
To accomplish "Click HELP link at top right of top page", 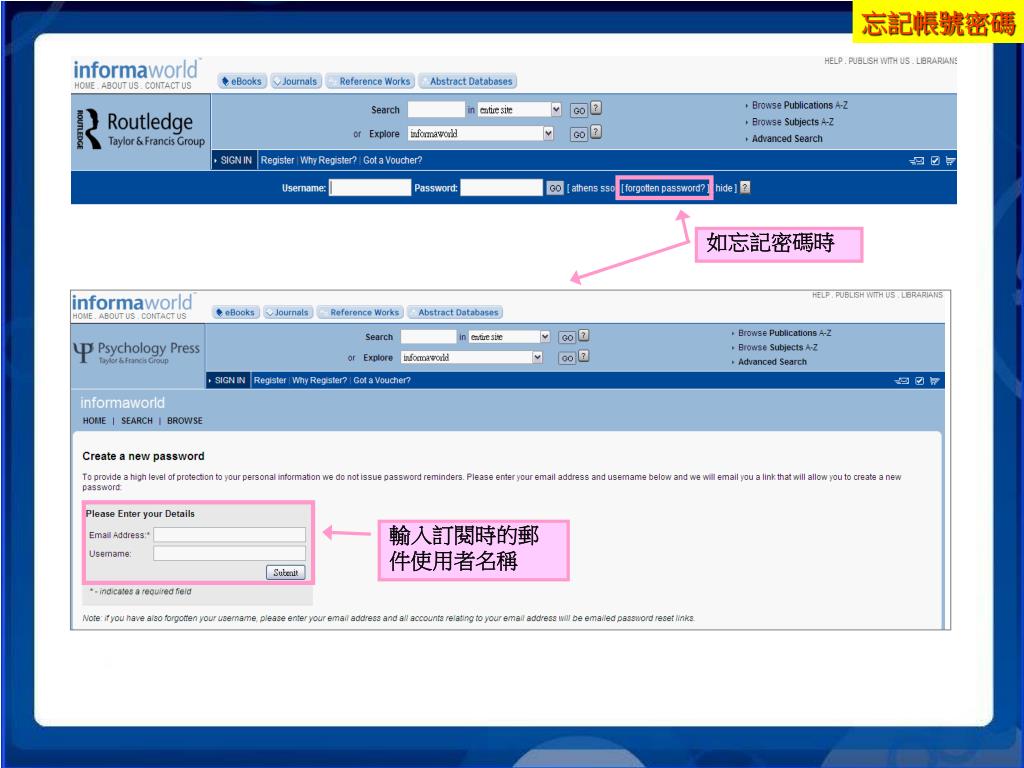I will pyautogui.click(x=833, y=61).
